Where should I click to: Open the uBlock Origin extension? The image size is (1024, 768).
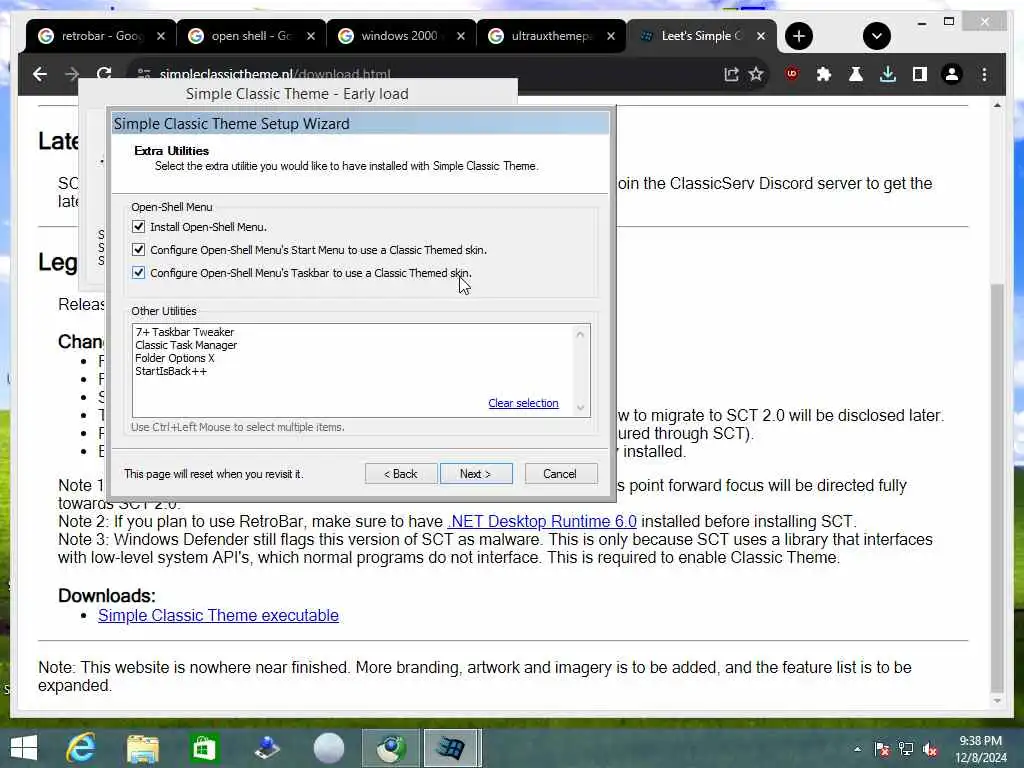[792, 74]
